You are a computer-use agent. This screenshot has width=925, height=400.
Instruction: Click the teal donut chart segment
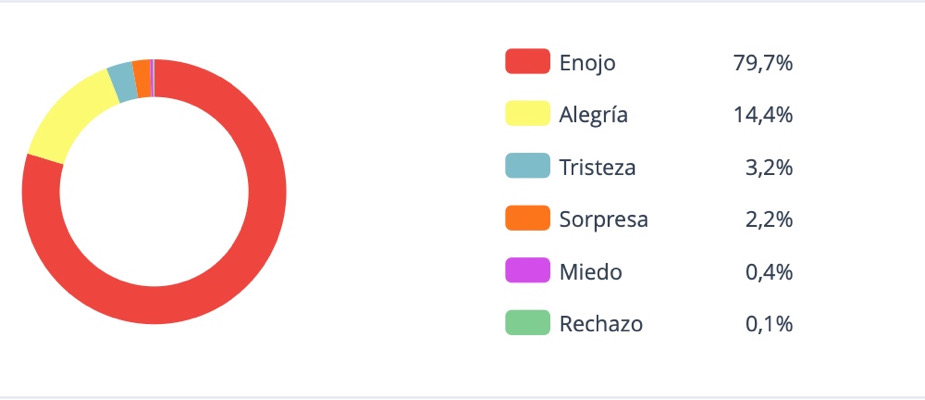[x=123, y=83]
